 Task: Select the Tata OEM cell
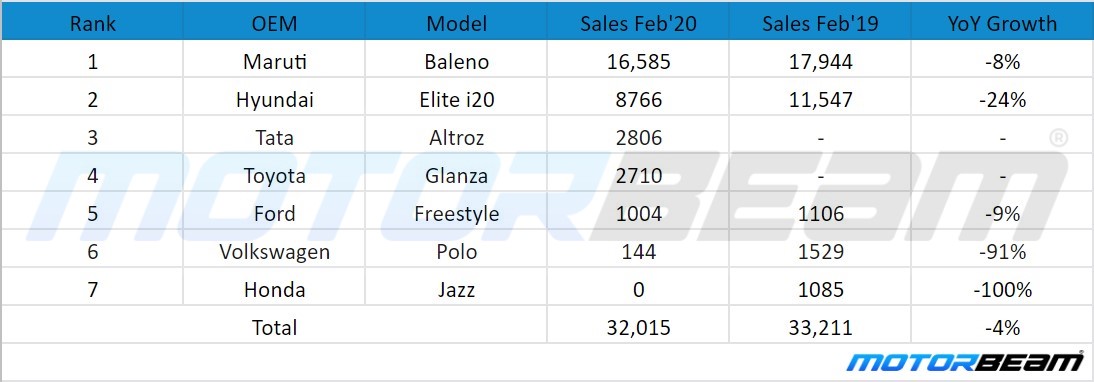(274, 137)
